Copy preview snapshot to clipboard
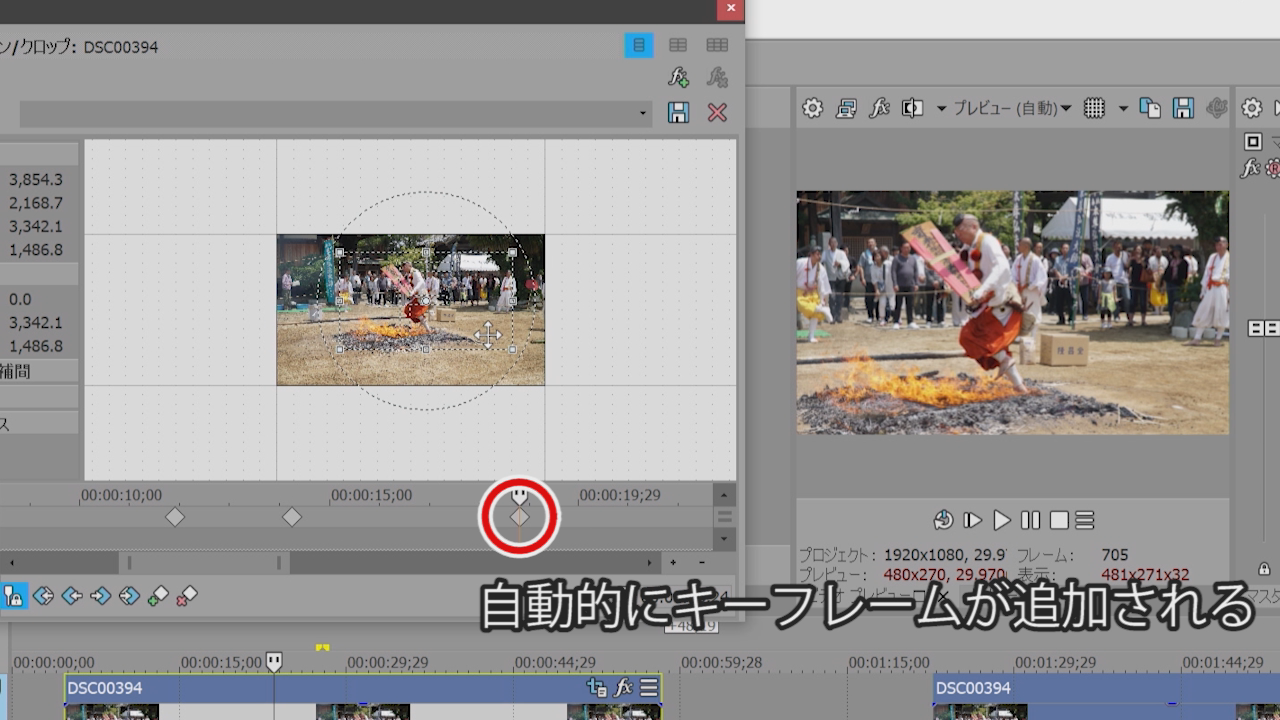The image size is (1280, 720). tap(1150, 108)
